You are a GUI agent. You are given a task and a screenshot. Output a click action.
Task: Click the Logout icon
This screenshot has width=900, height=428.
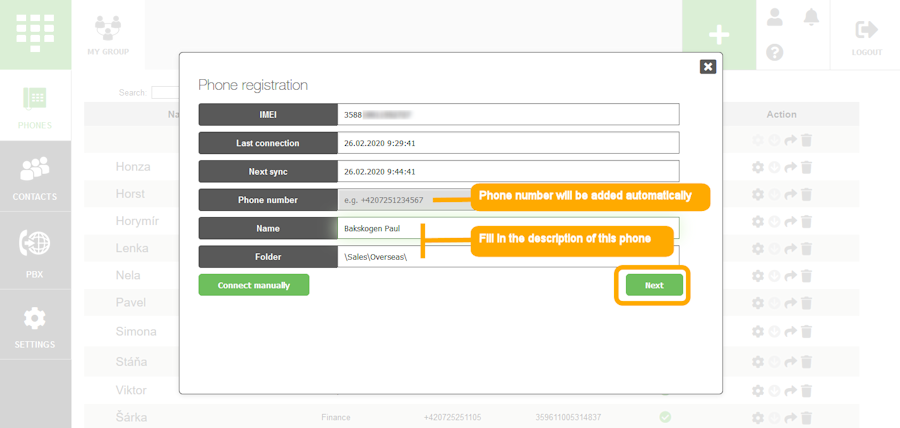coord(867,36)
